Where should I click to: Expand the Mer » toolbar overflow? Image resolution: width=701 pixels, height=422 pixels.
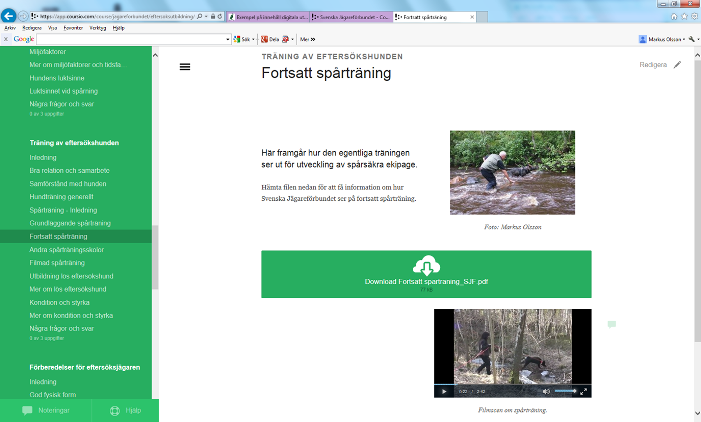307,39
